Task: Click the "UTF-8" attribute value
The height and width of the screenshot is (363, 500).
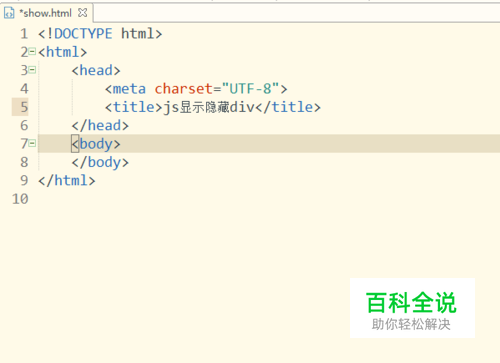Action: tap(250, 89)
